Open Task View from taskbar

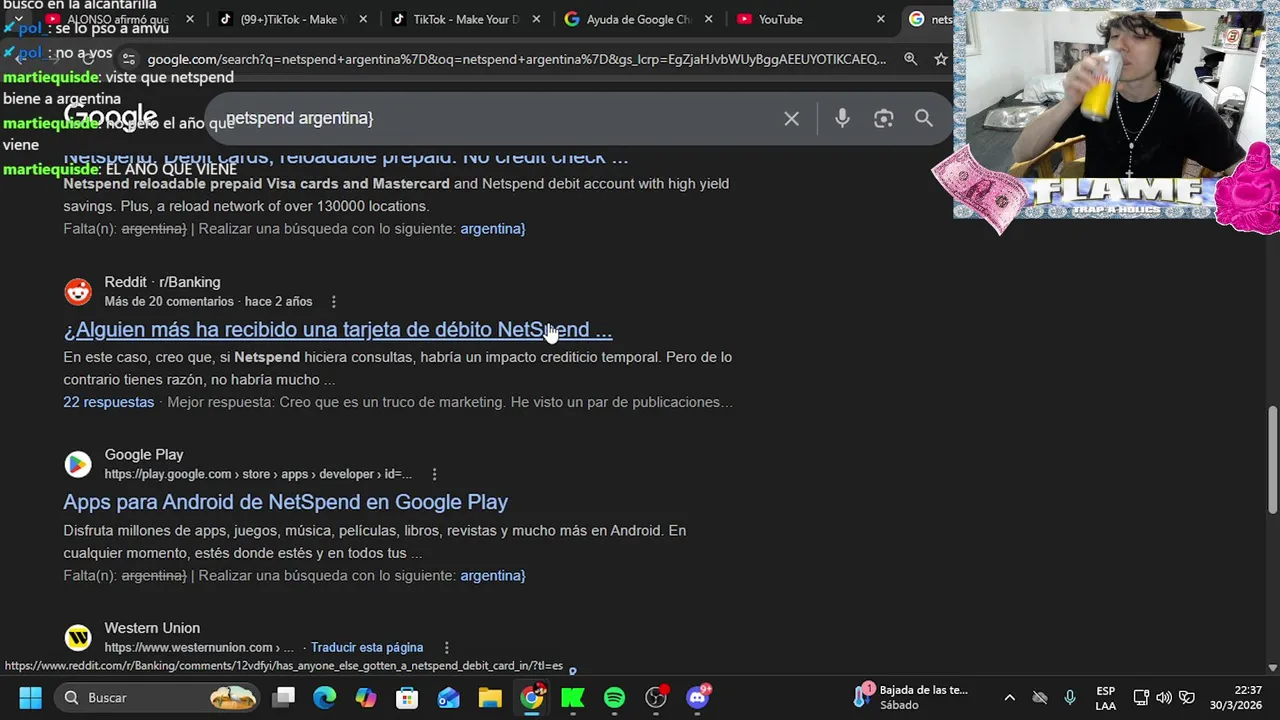tap(284, 697)
